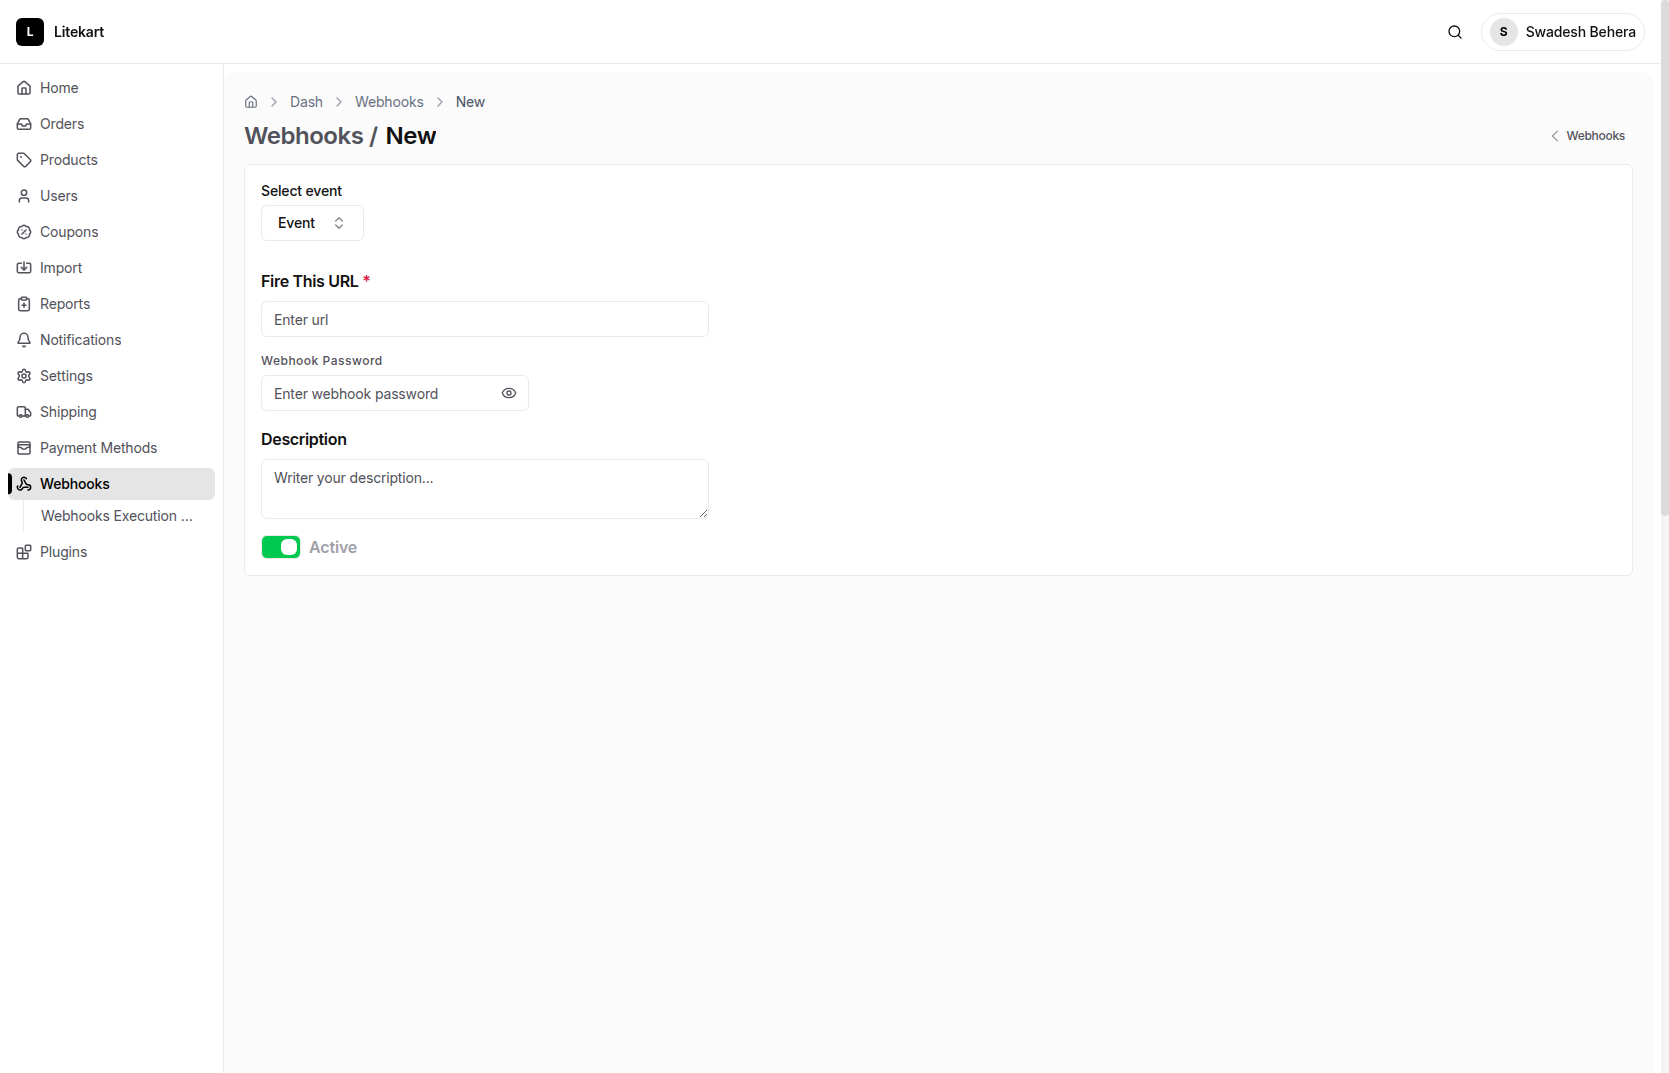Screen dimensions: 1669x1073
Task: Click the Shipping truck icon
Action: pyautogui.click(x=24, y=412)
